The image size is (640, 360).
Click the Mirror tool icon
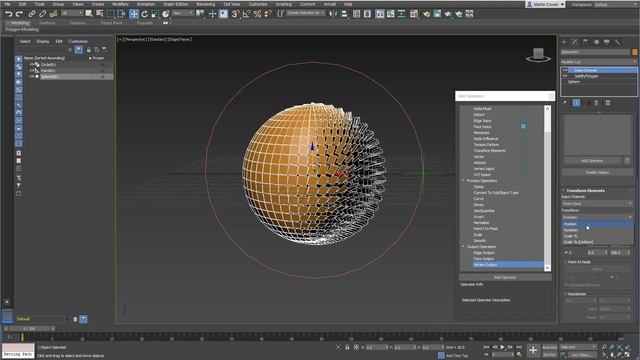[x=333, y=14]
